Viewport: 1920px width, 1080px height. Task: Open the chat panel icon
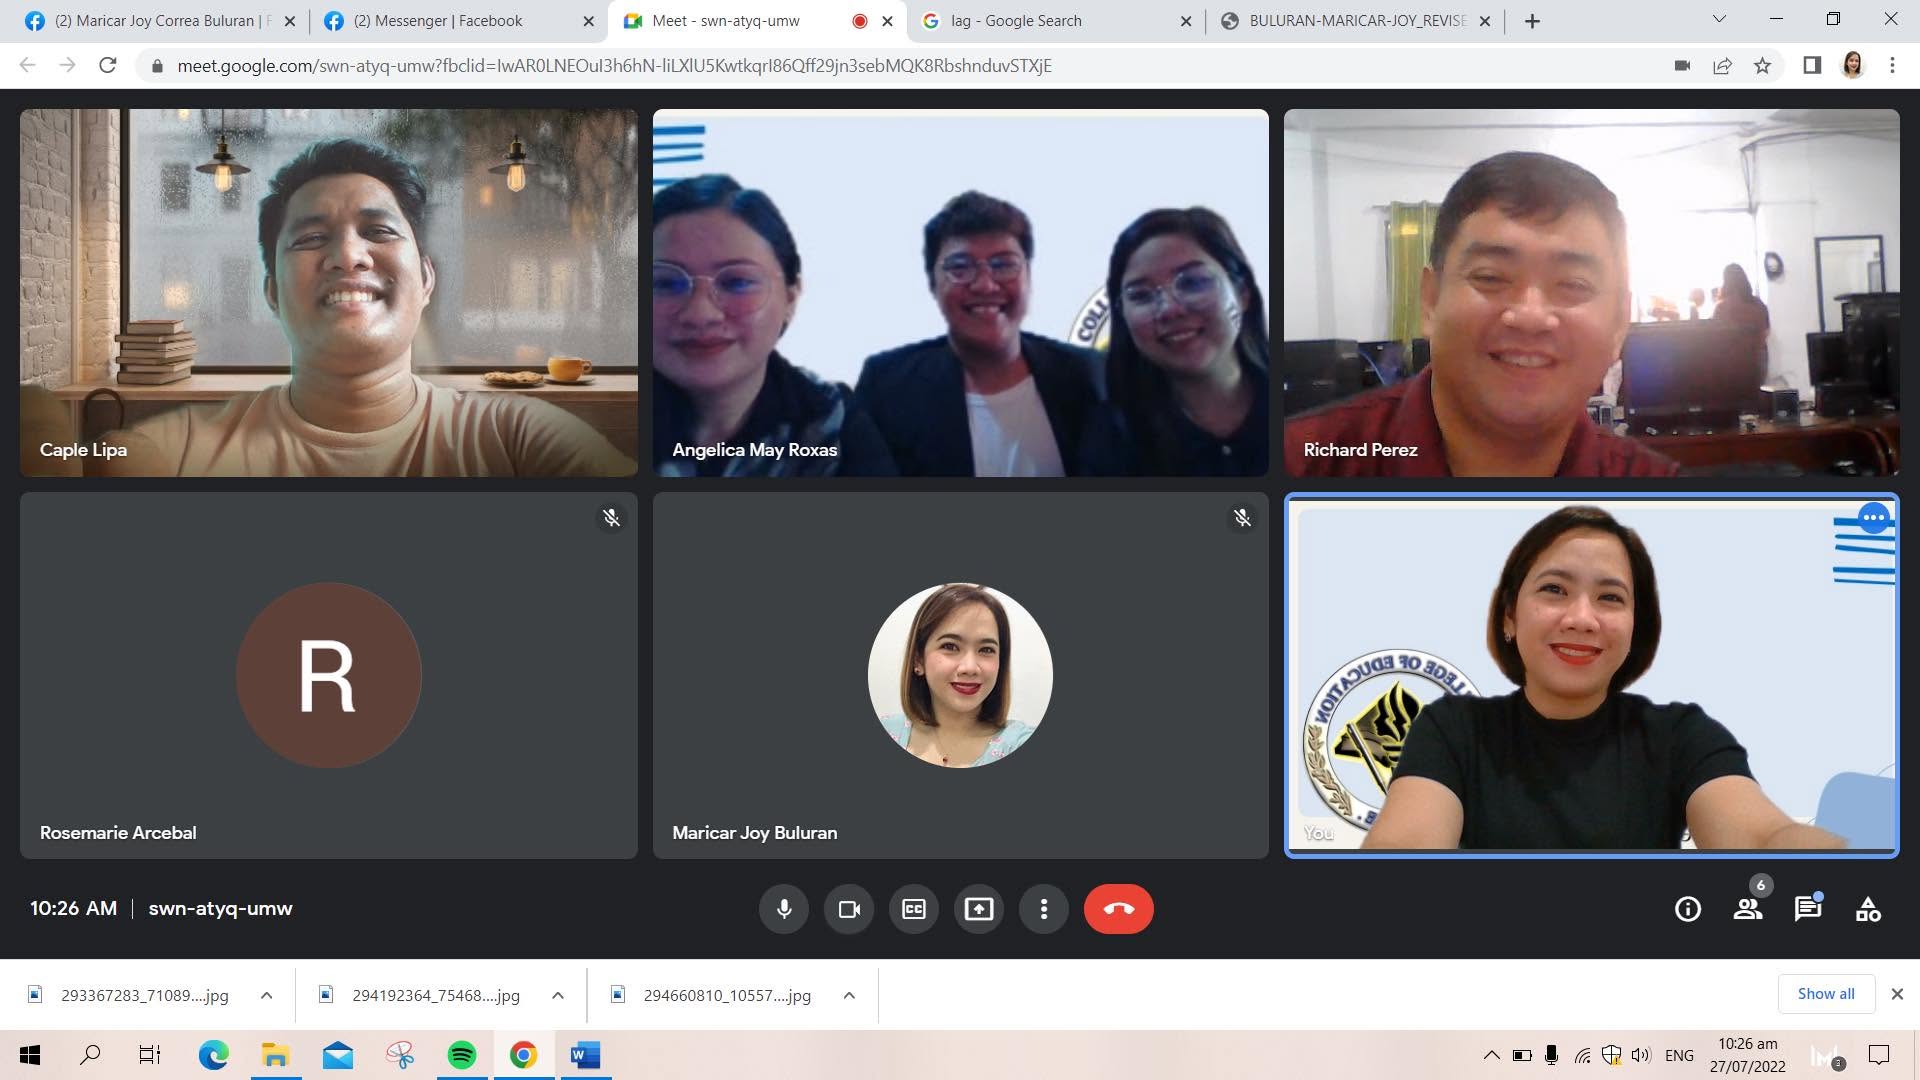point(1808,909)
